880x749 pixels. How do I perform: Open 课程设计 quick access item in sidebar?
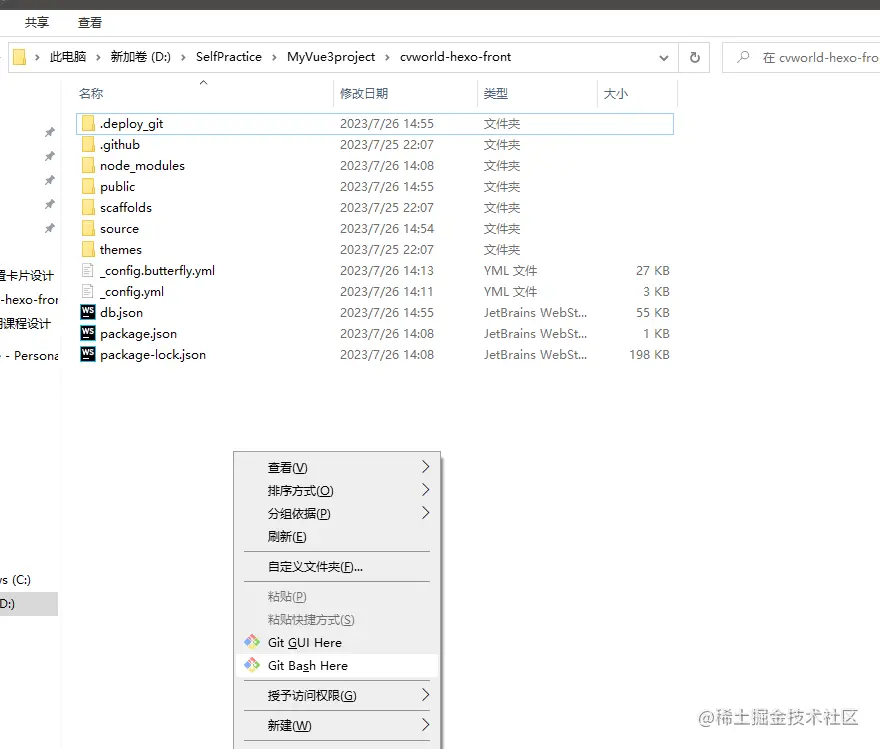pos(25,323)
